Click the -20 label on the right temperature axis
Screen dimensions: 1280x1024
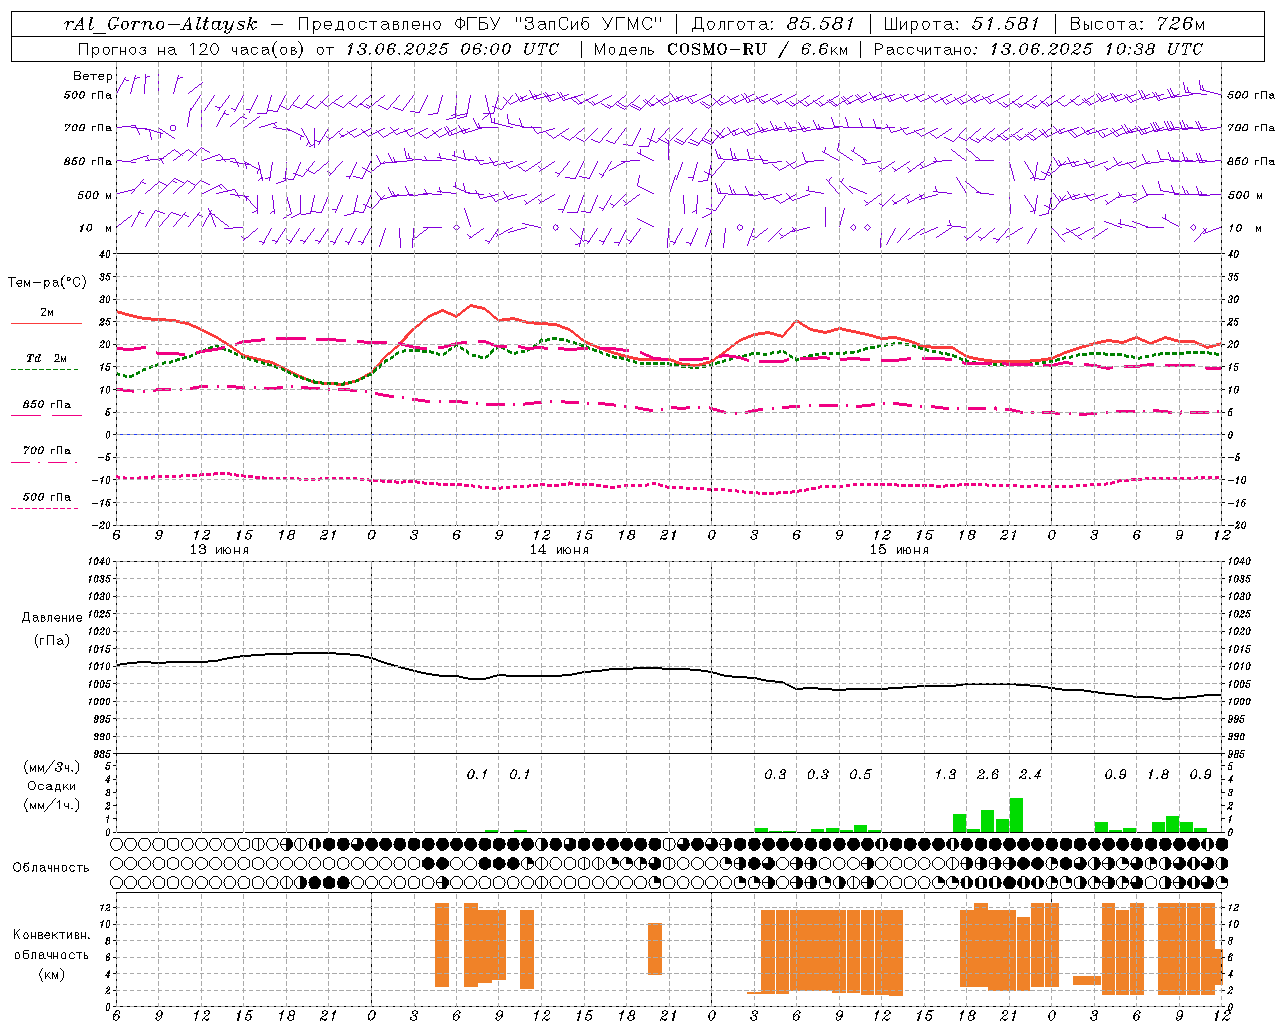coord(1234,525)
